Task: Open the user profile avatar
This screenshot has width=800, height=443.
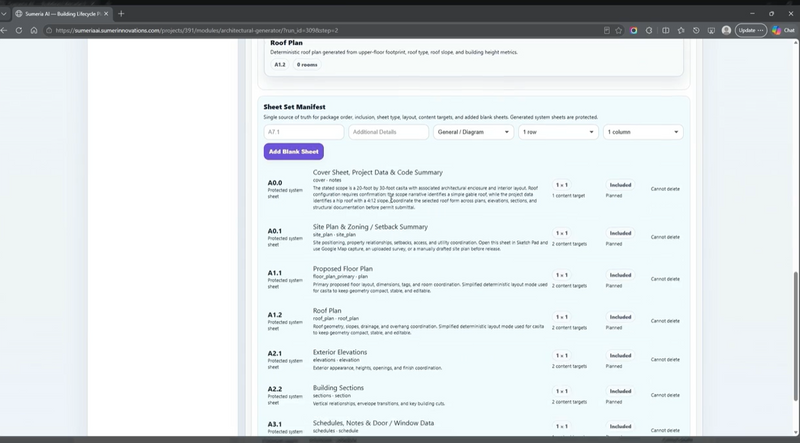Action: (727, 30)
